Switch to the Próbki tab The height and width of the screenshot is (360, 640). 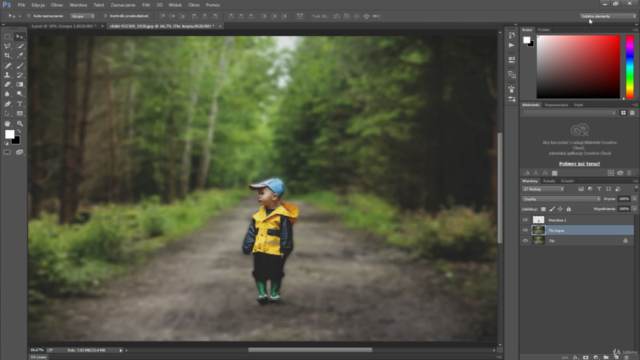(544, 30)
